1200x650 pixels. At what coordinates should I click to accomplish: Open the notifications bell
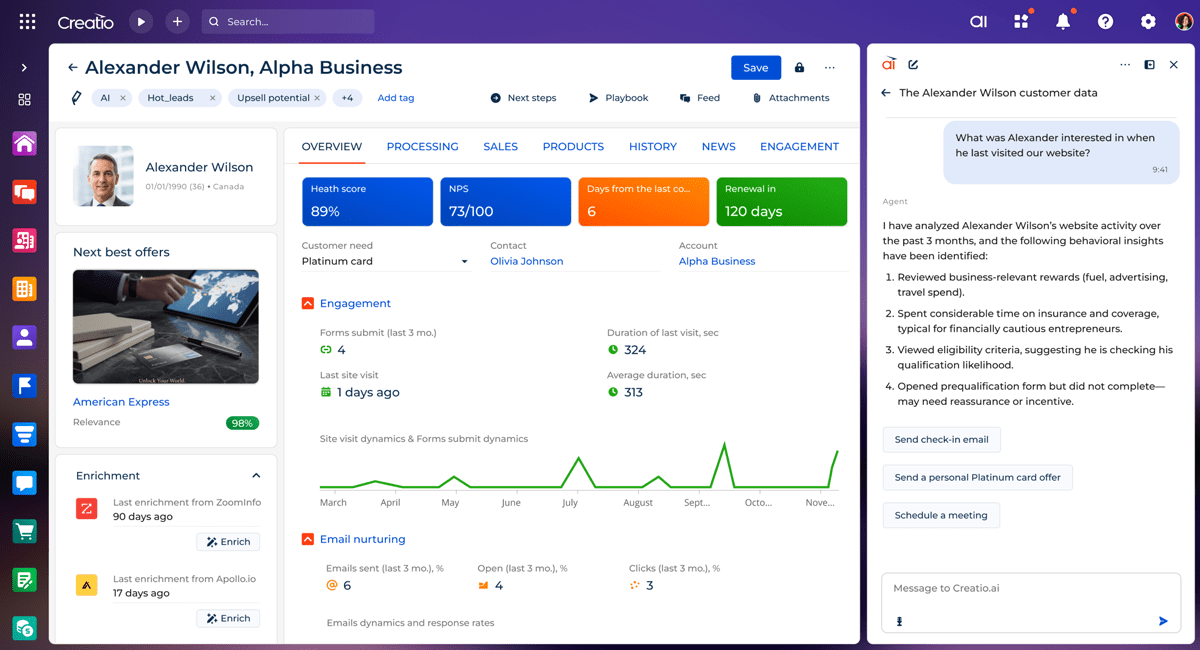click(1063, 21)
